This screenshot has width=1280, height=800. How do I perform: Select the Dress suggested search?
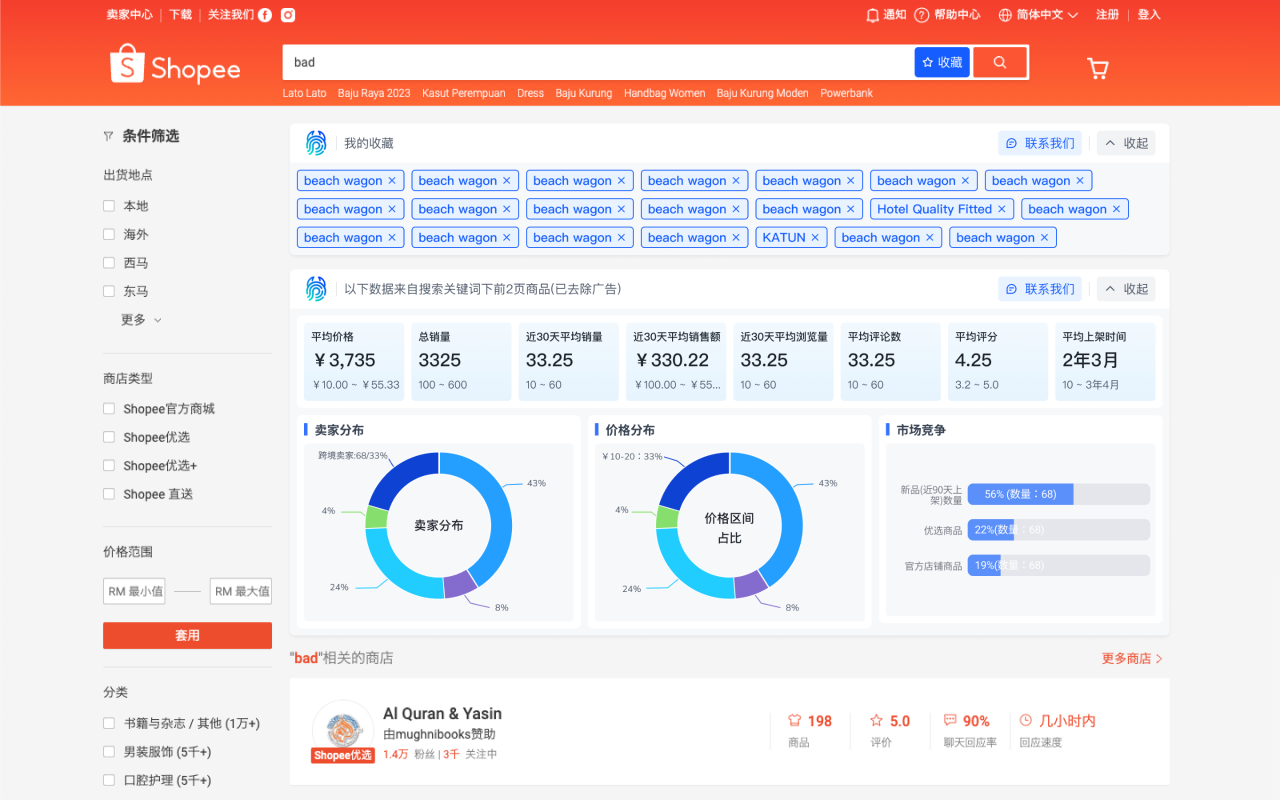pos(530,93)
